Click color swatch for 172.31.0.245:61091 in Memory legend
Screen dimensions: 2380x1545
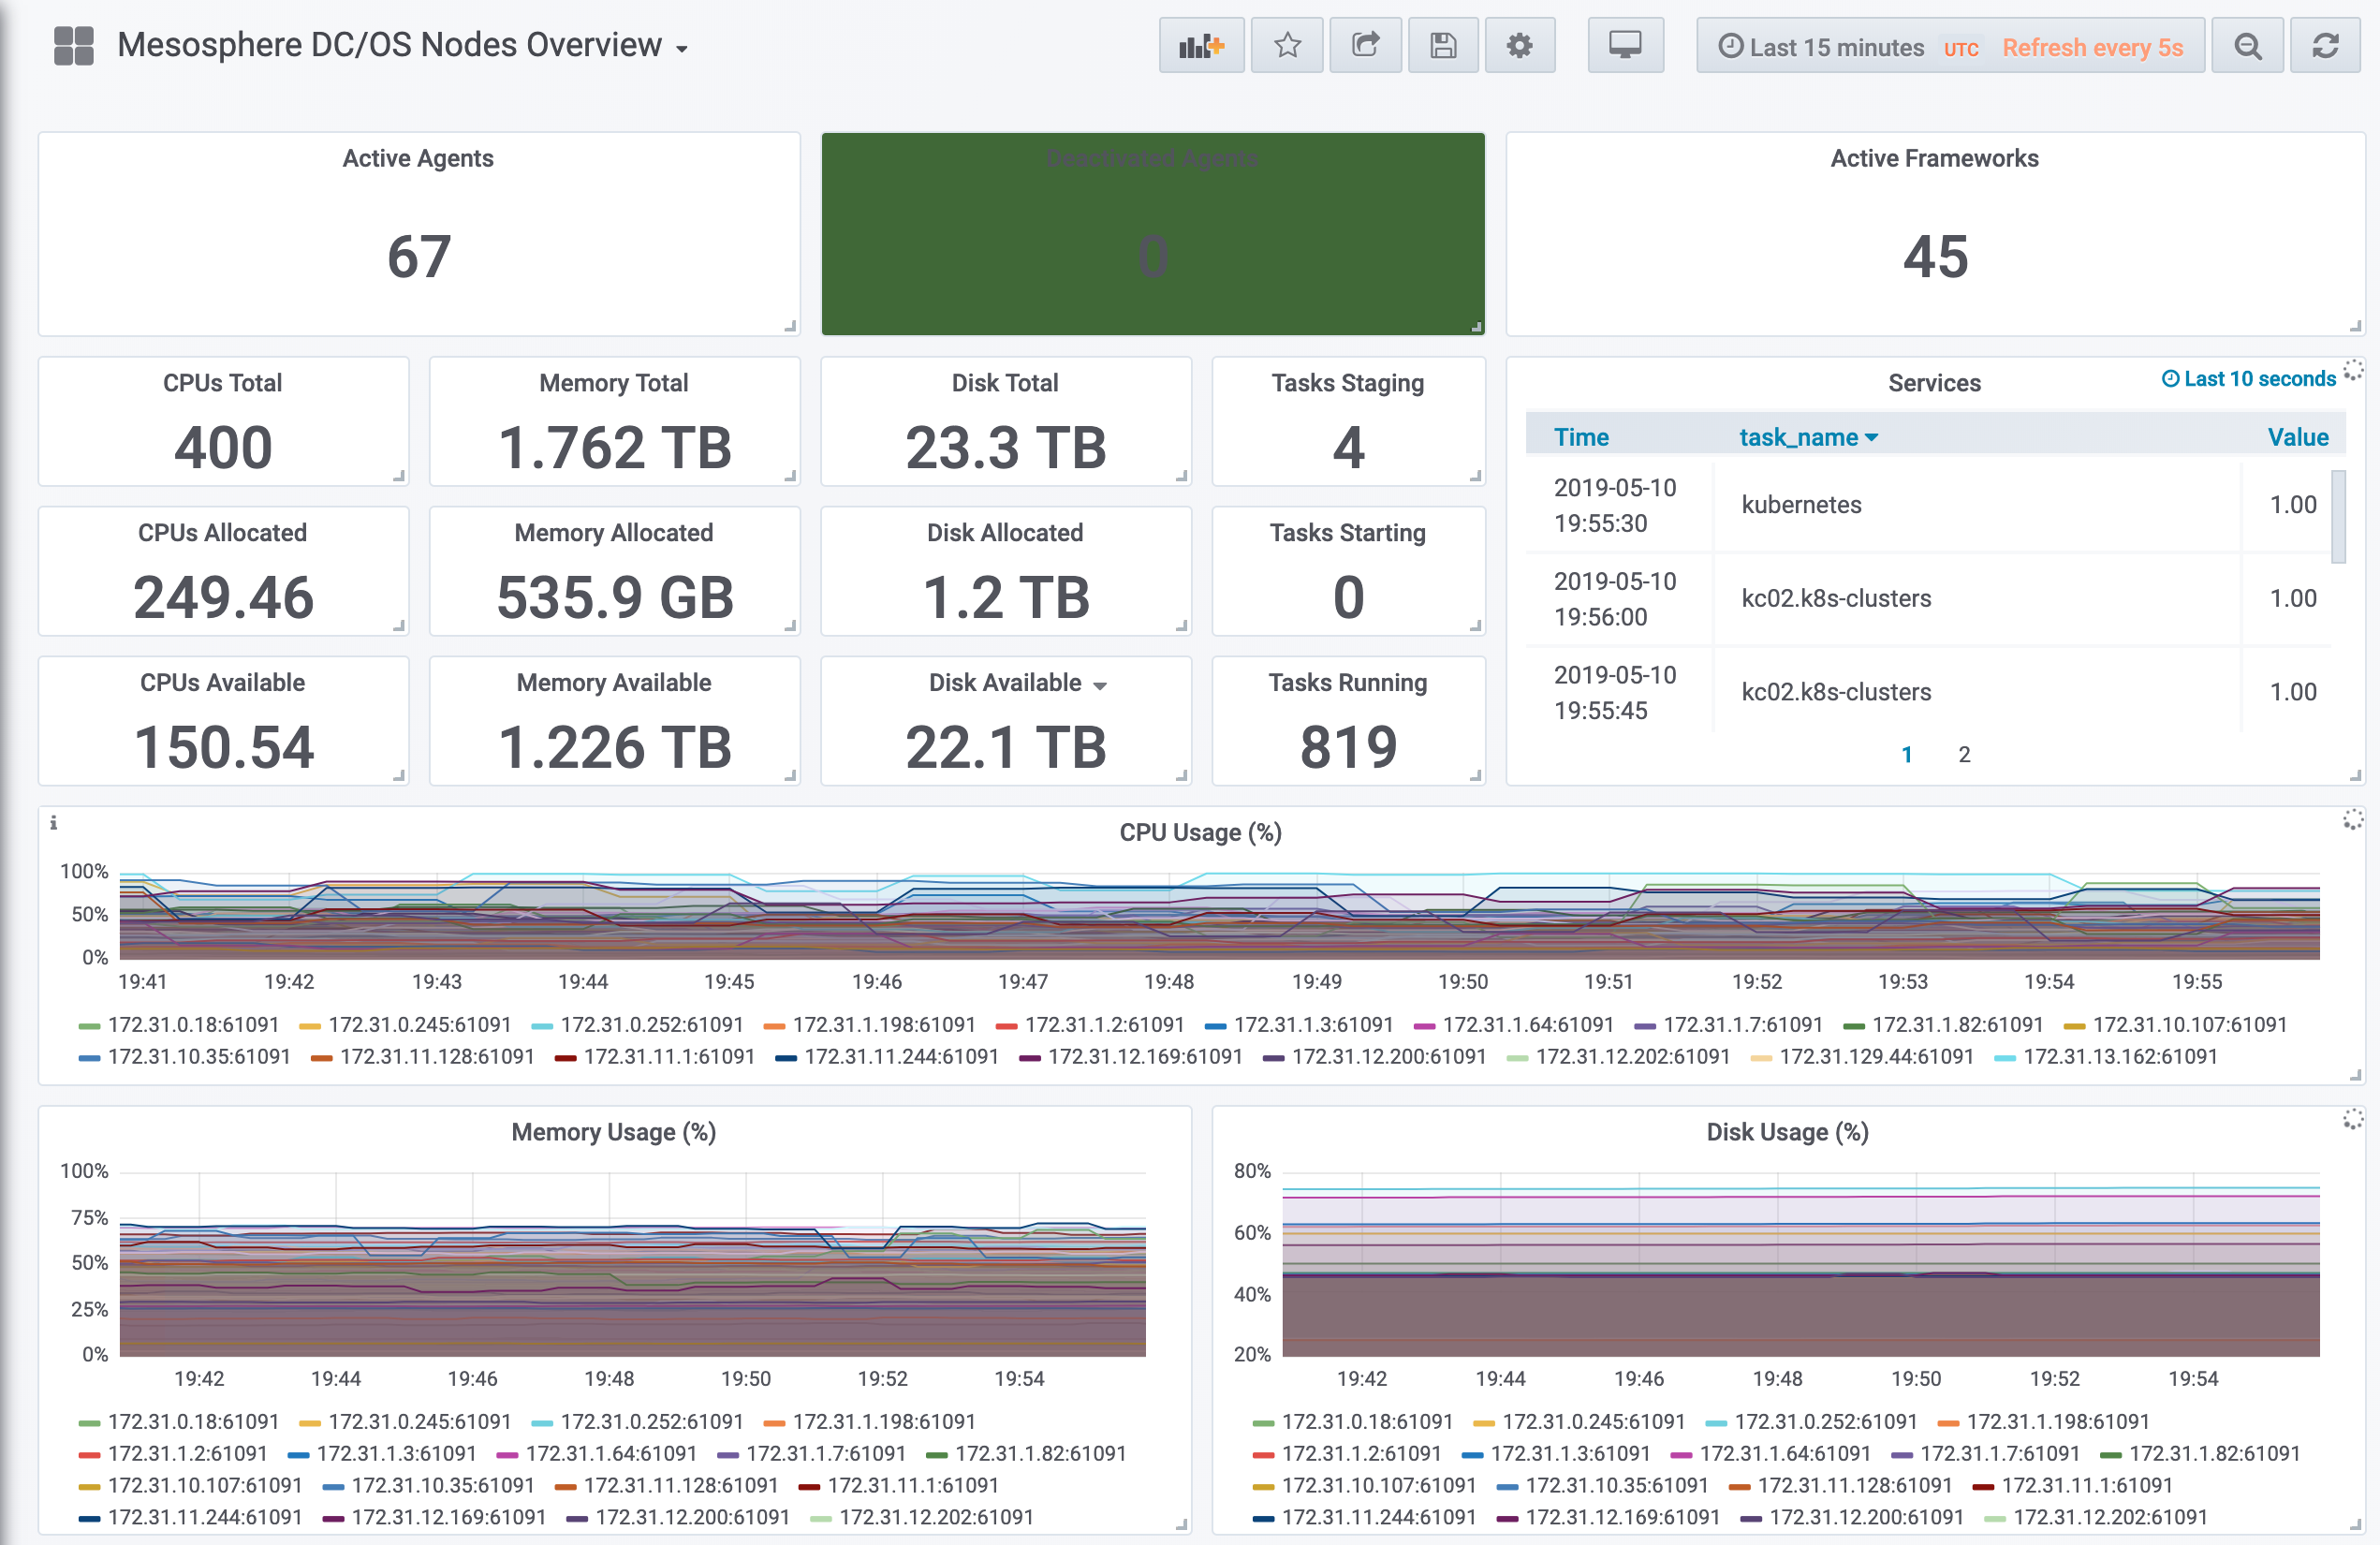tap(310, 1424)
